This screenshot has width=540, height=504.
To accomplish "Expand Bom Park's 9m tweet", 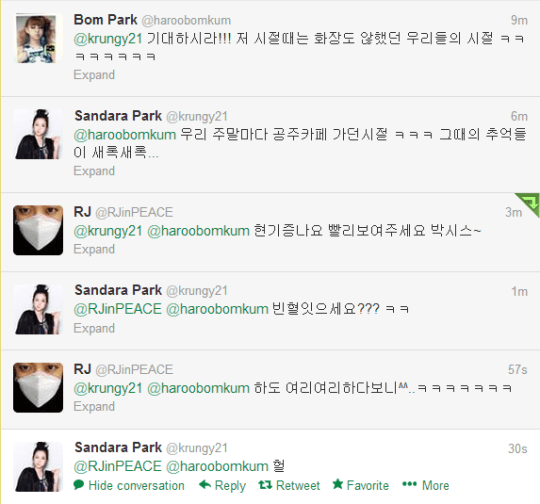I will pos(94,75).
